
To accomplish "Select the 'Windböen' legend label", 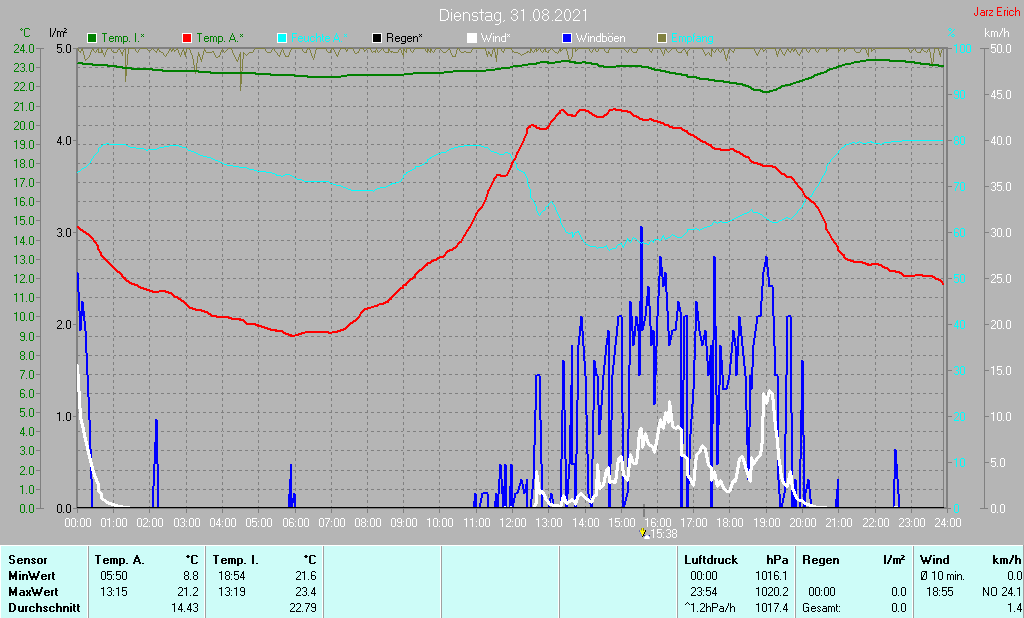I will pos(600,39).
